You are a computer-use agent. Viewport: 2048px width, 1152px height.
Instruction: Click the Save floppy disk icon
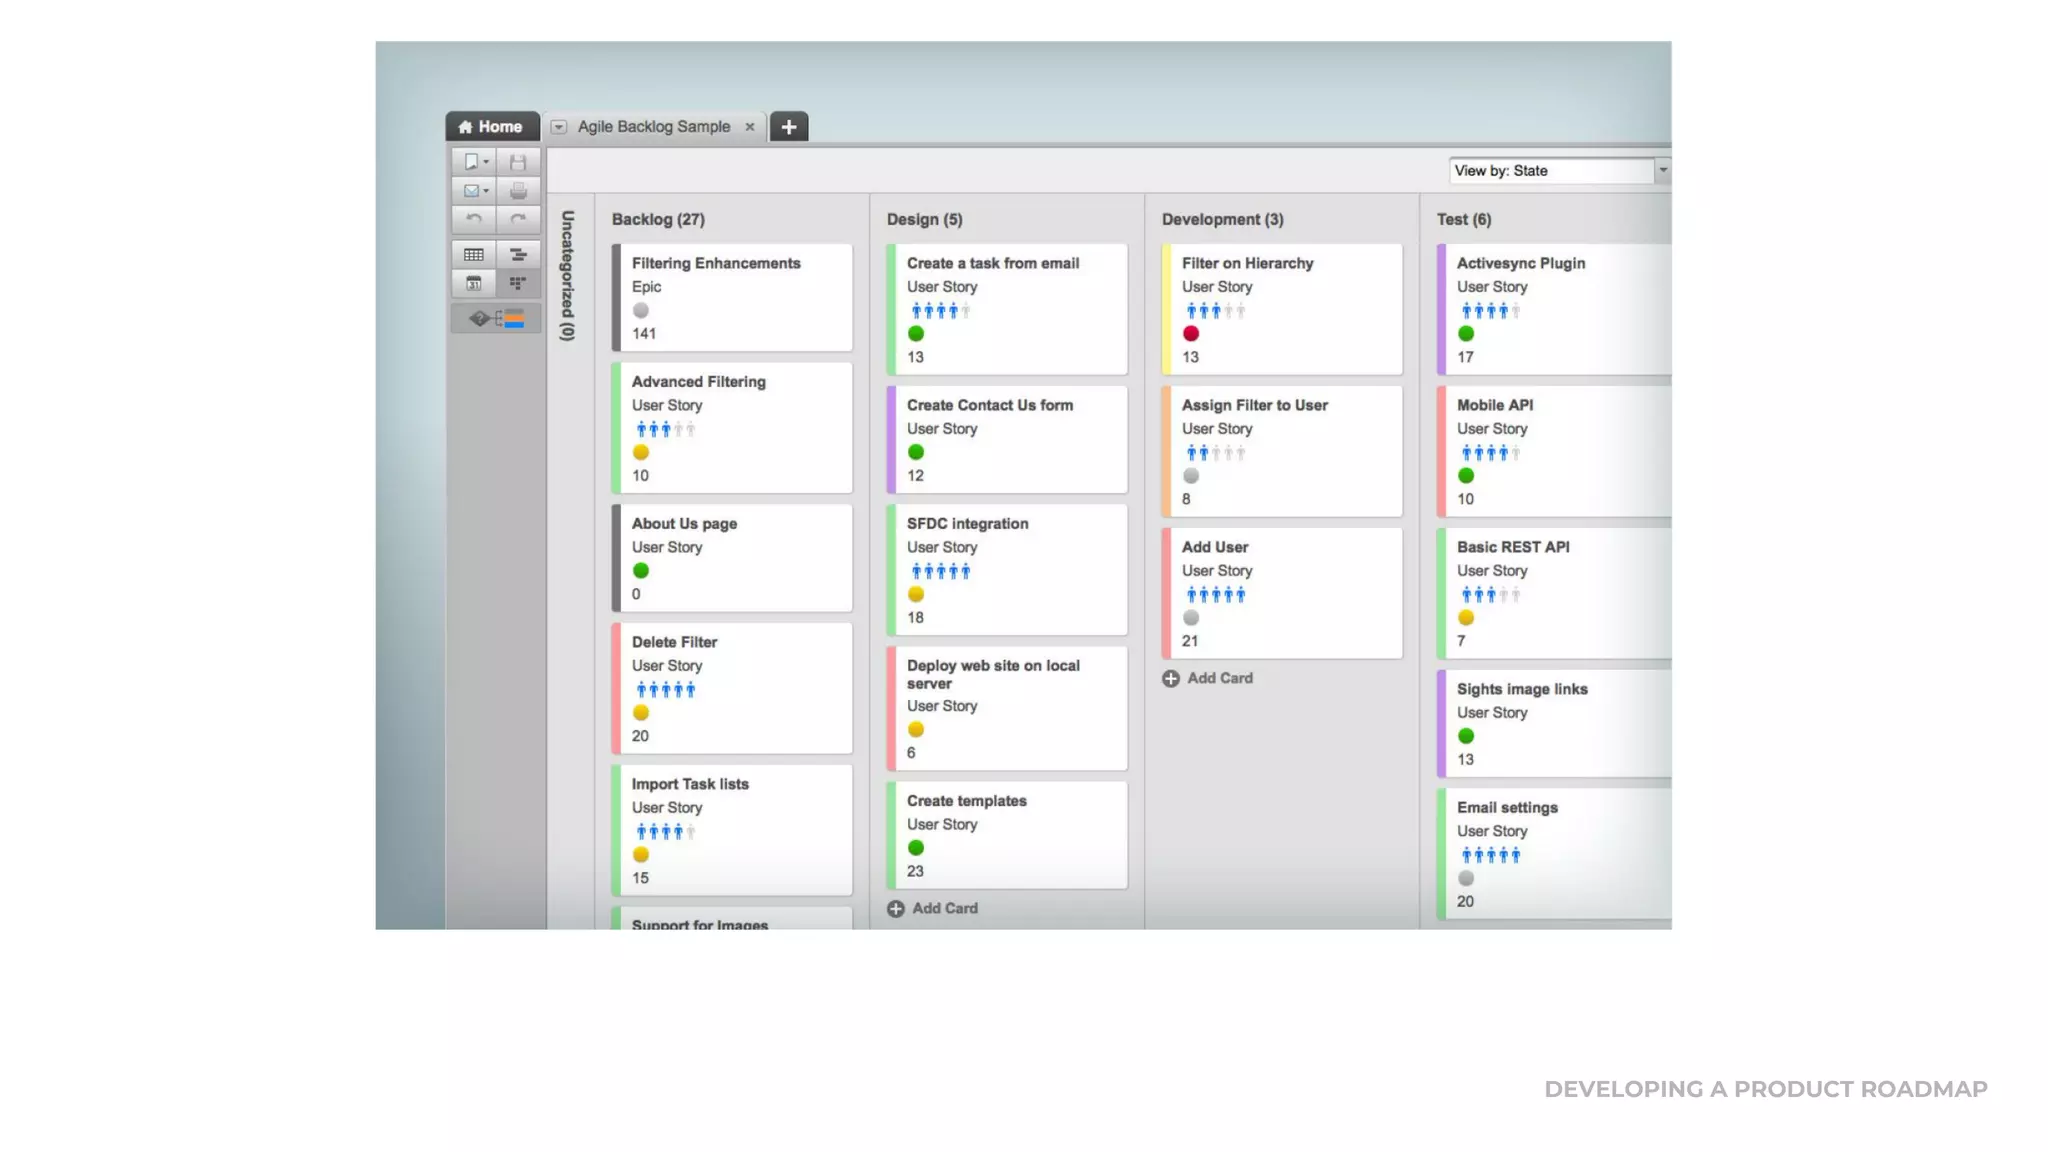click(x=518, y=162)
